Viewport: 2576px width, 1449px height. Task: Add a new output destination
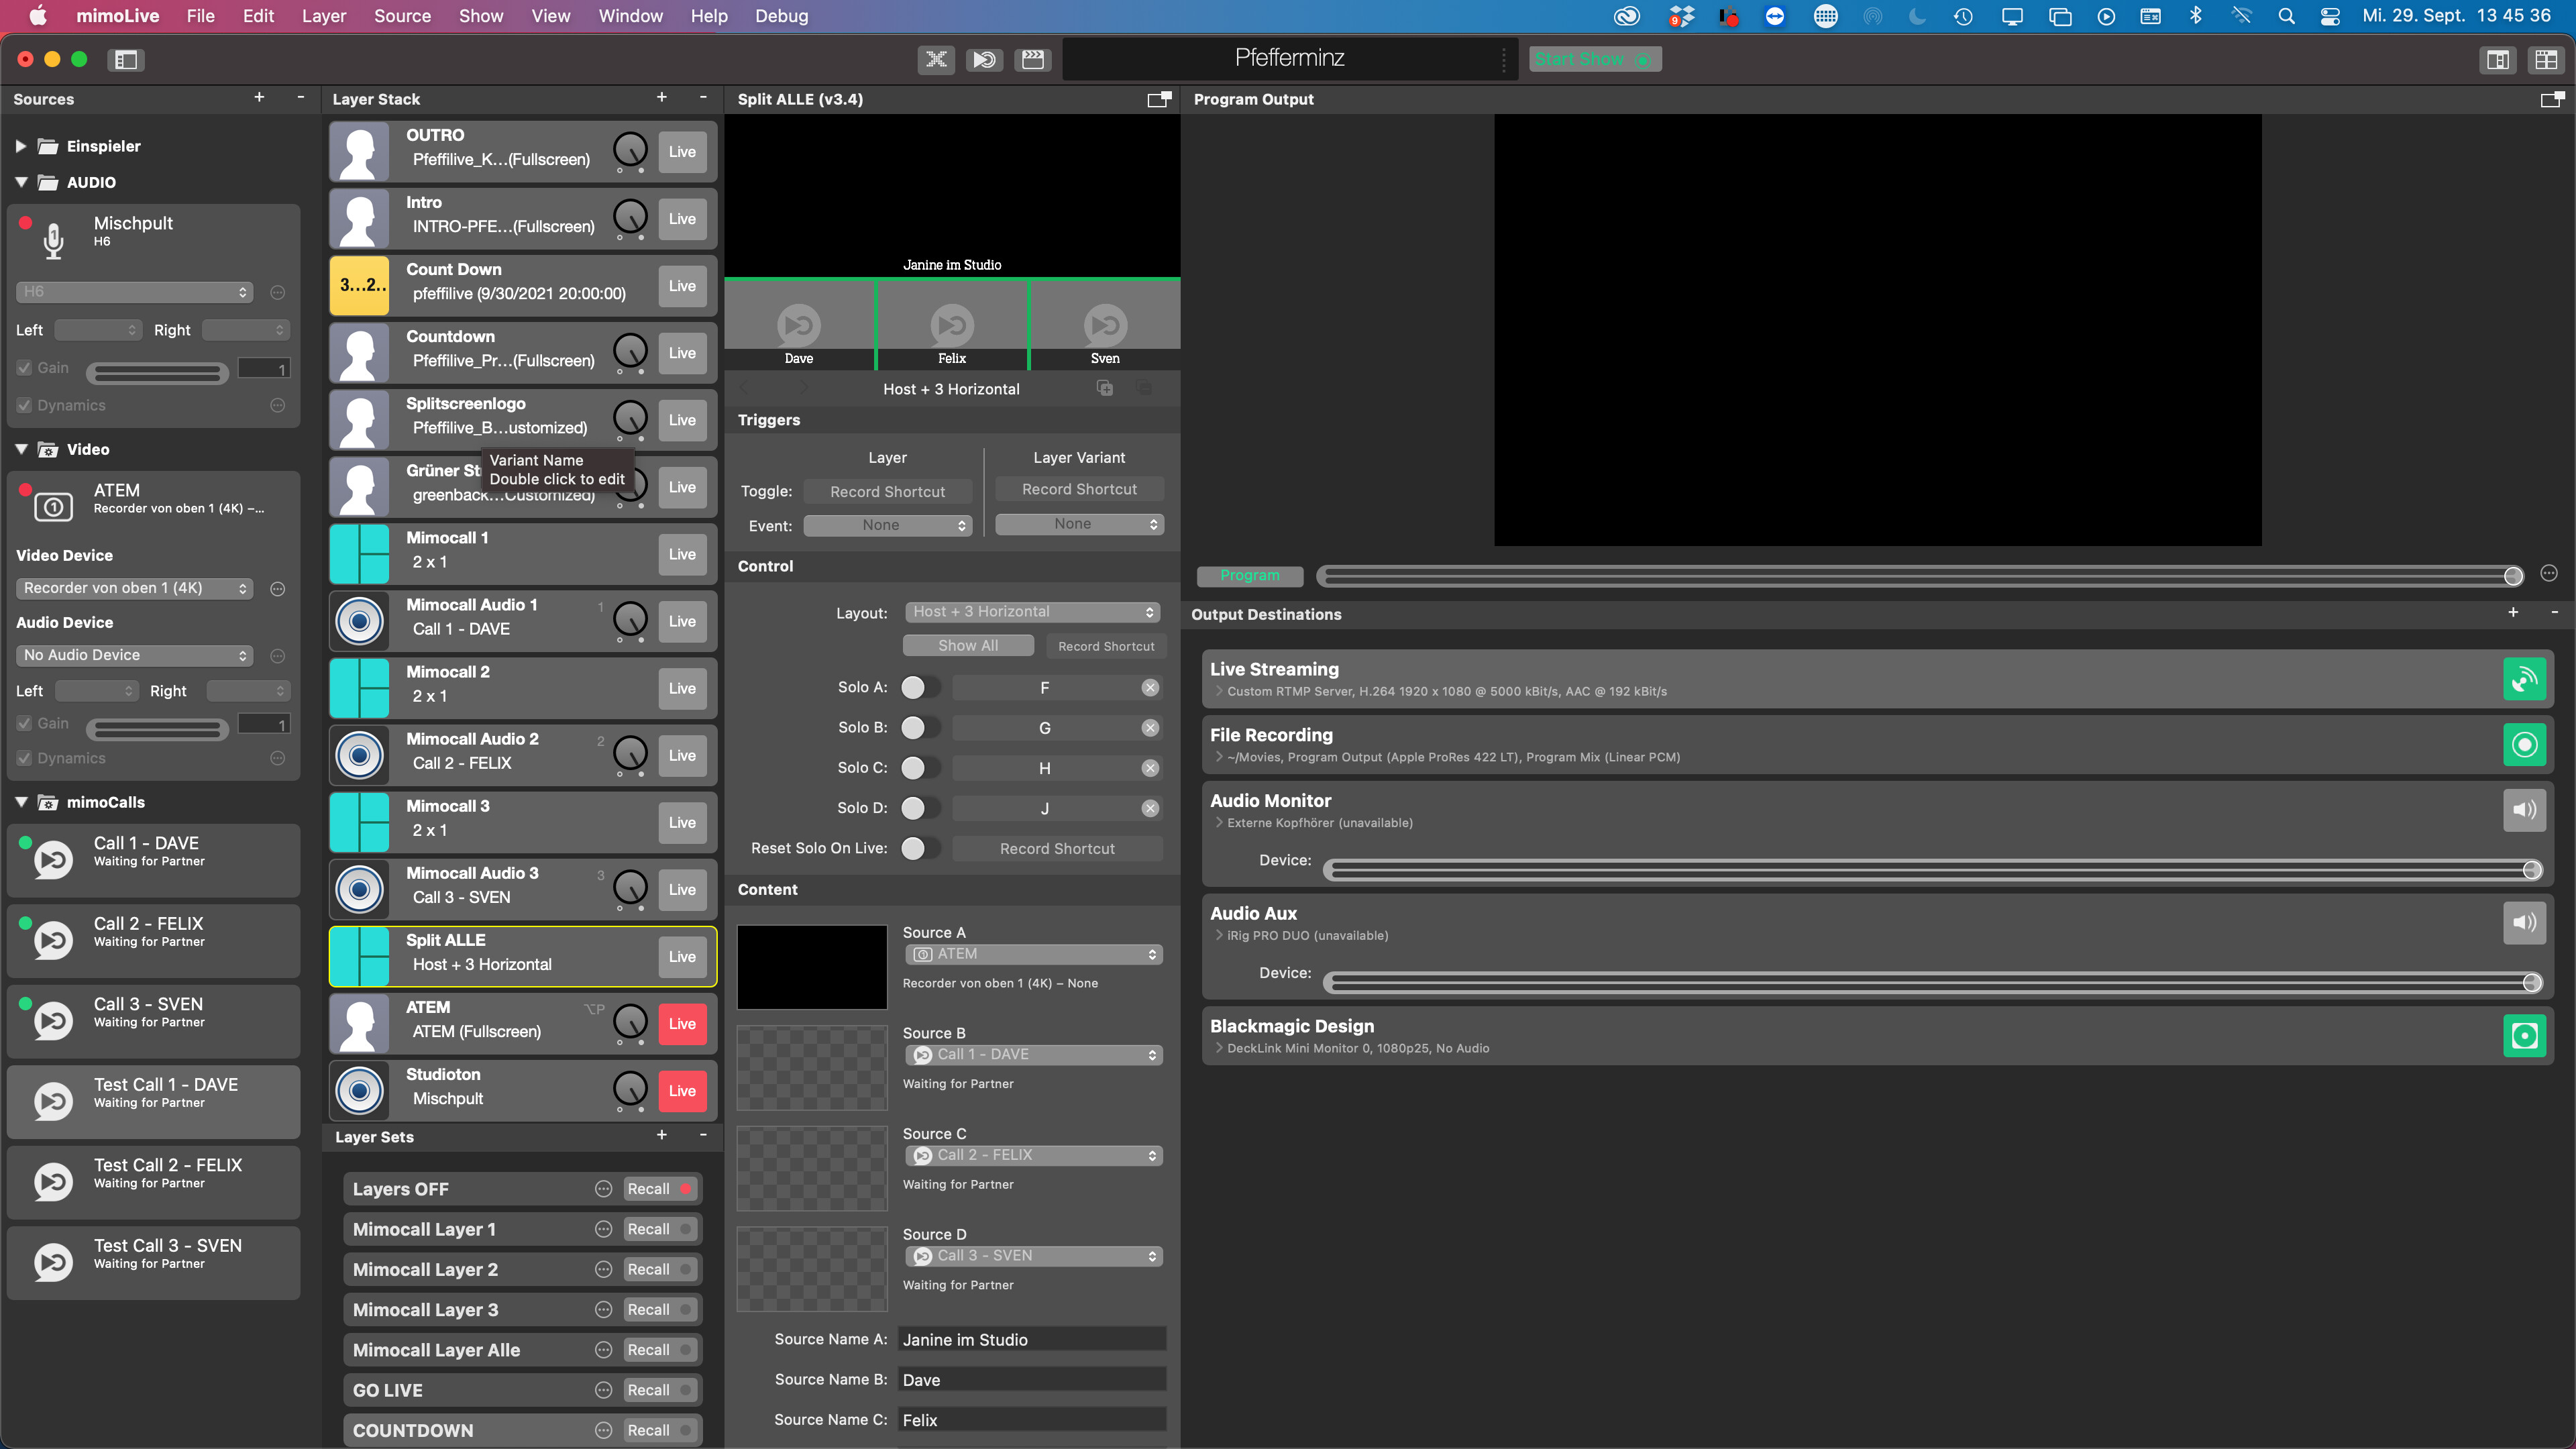(x=2513, y=612)
